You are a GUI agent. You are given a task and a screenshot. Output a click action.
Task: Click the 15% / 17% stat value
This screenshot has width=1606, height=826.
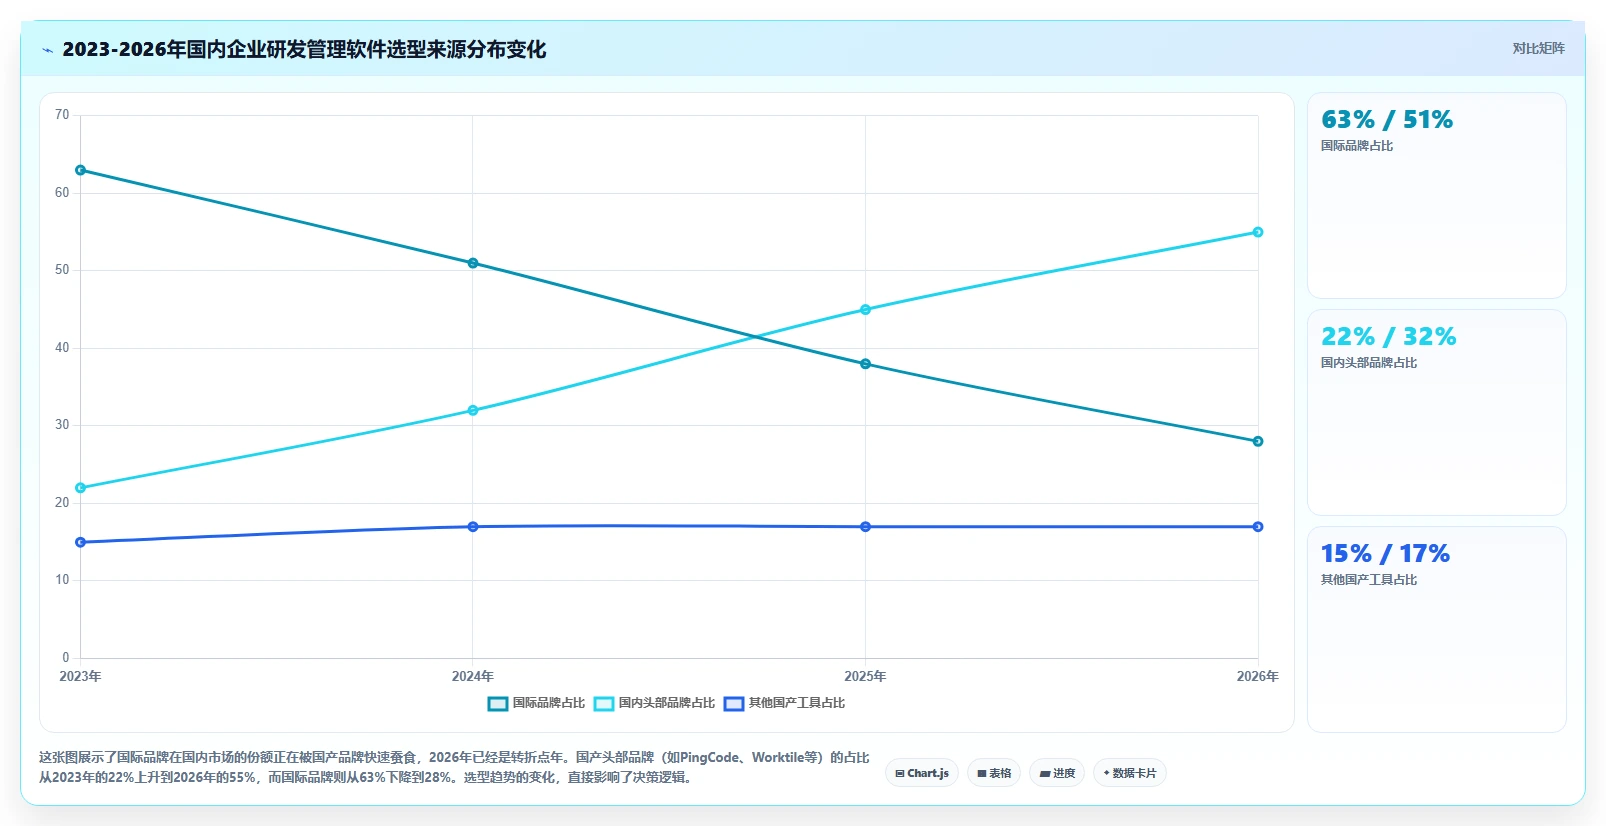click(1385, 554)
